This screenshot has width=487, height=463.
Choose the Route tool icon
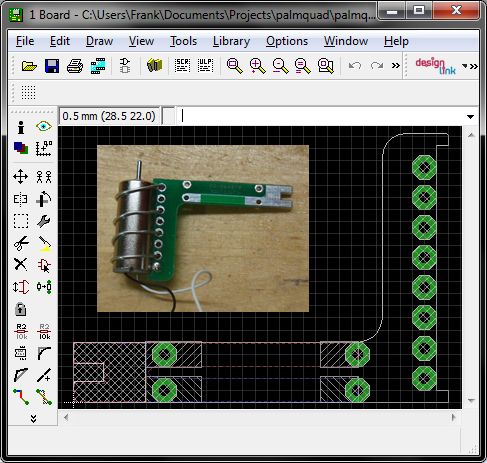21,396
